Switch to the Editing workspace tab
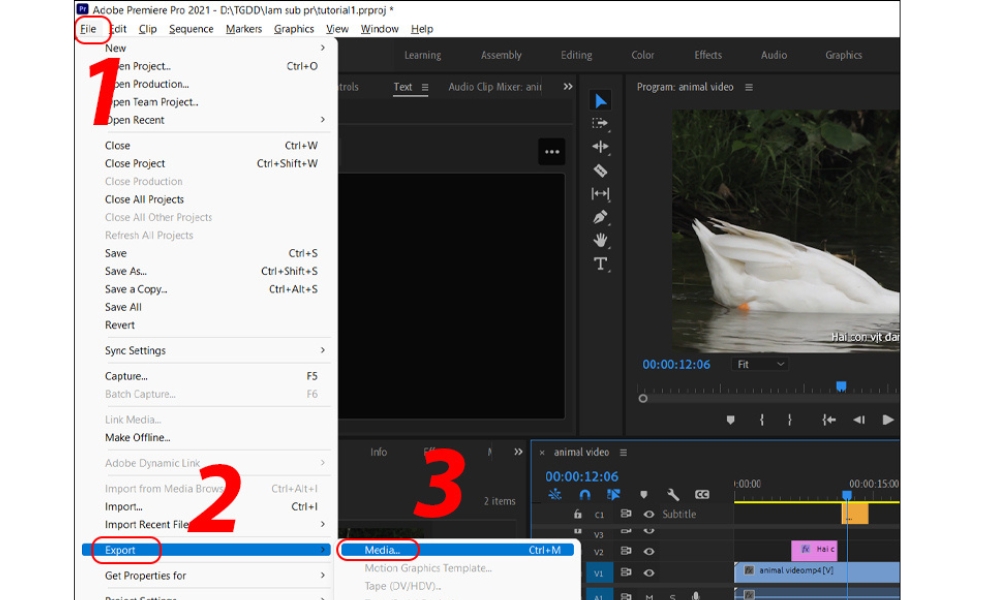Image resolution: width=1000 pixels, height=600 pixels. point(577,55)
